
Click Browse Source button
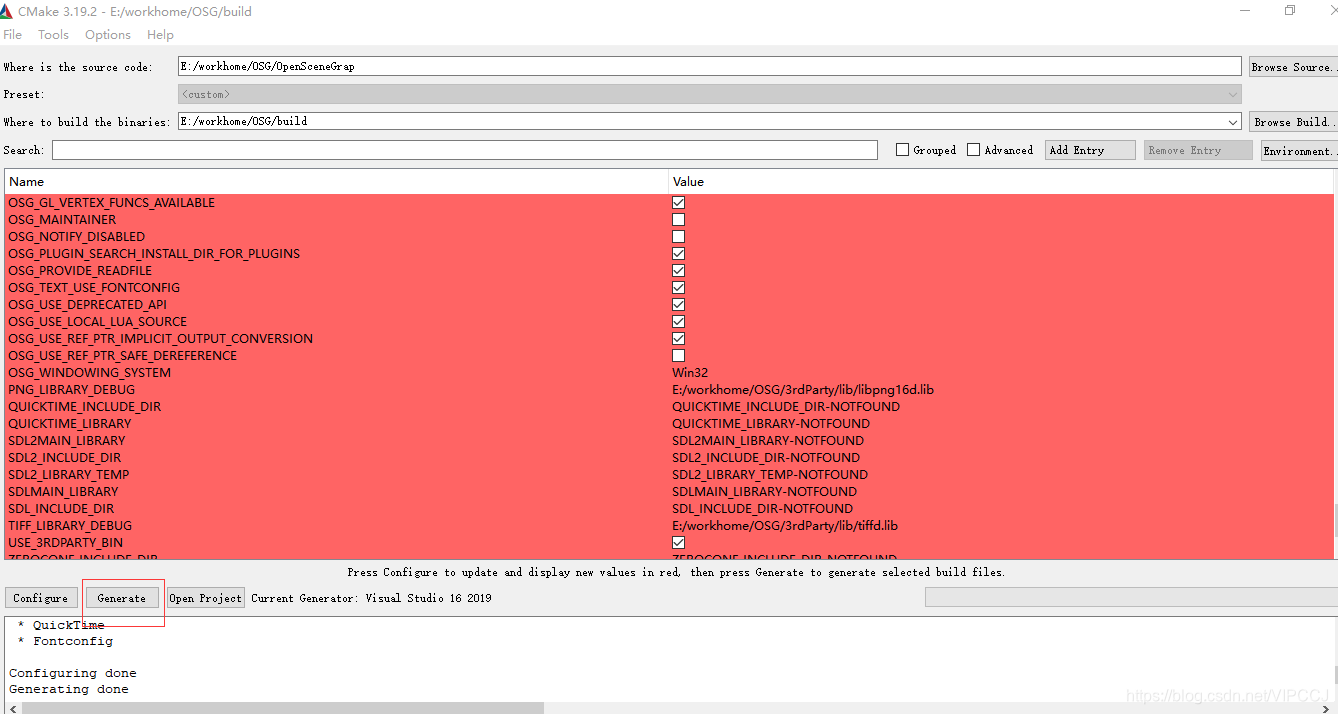pyautogui.click(x=1293, y=67)
